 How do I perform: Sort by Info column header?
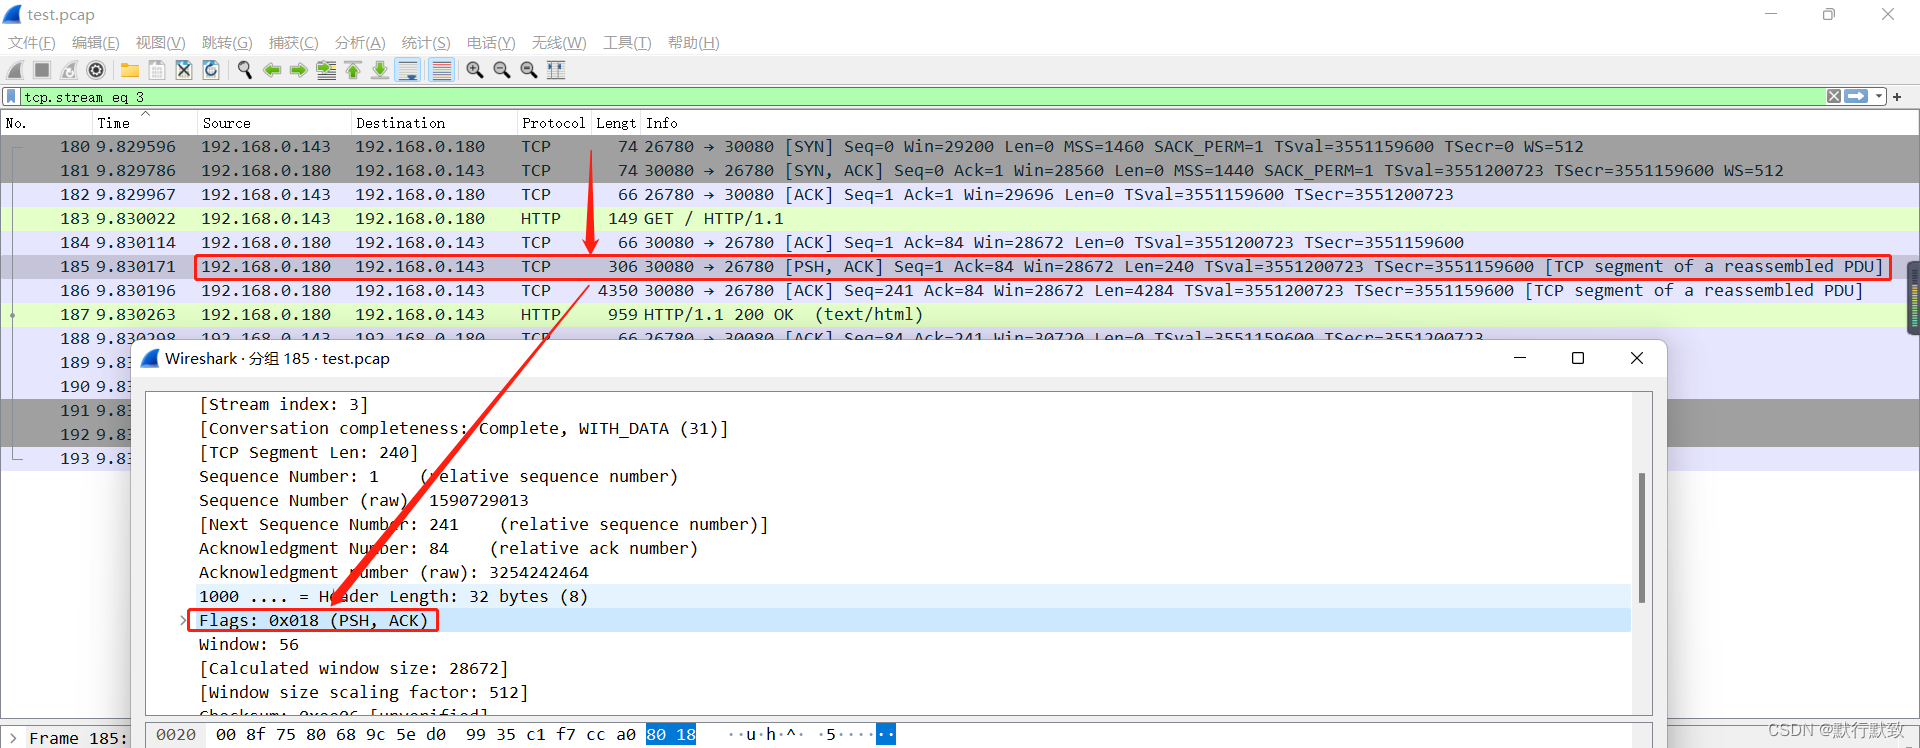(1279, 123)
